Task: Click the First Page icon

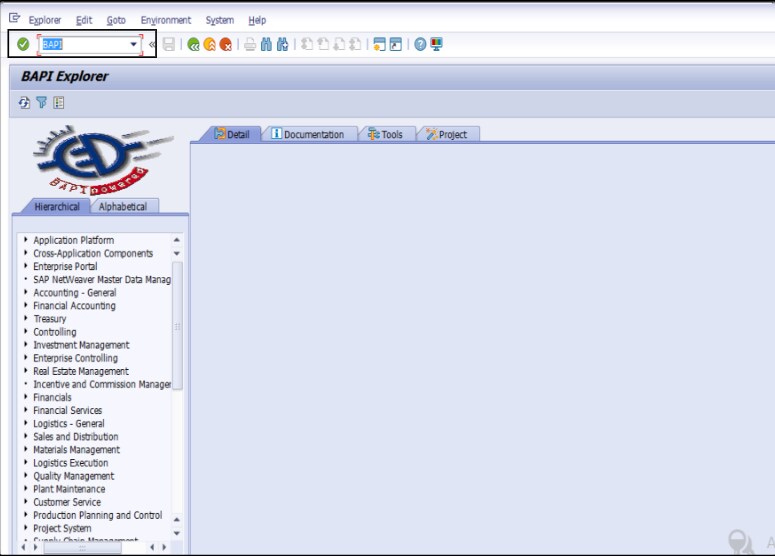Action: click(x=307, y=44)
